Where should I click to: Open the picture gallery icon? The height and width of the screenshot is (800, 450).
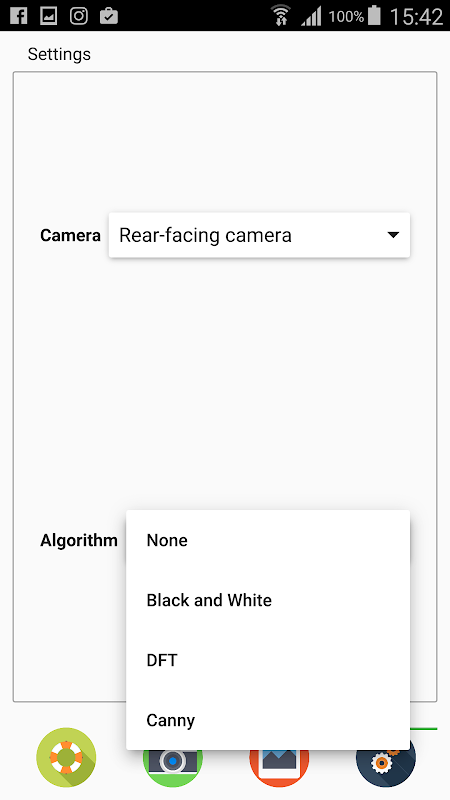[279, 768]
